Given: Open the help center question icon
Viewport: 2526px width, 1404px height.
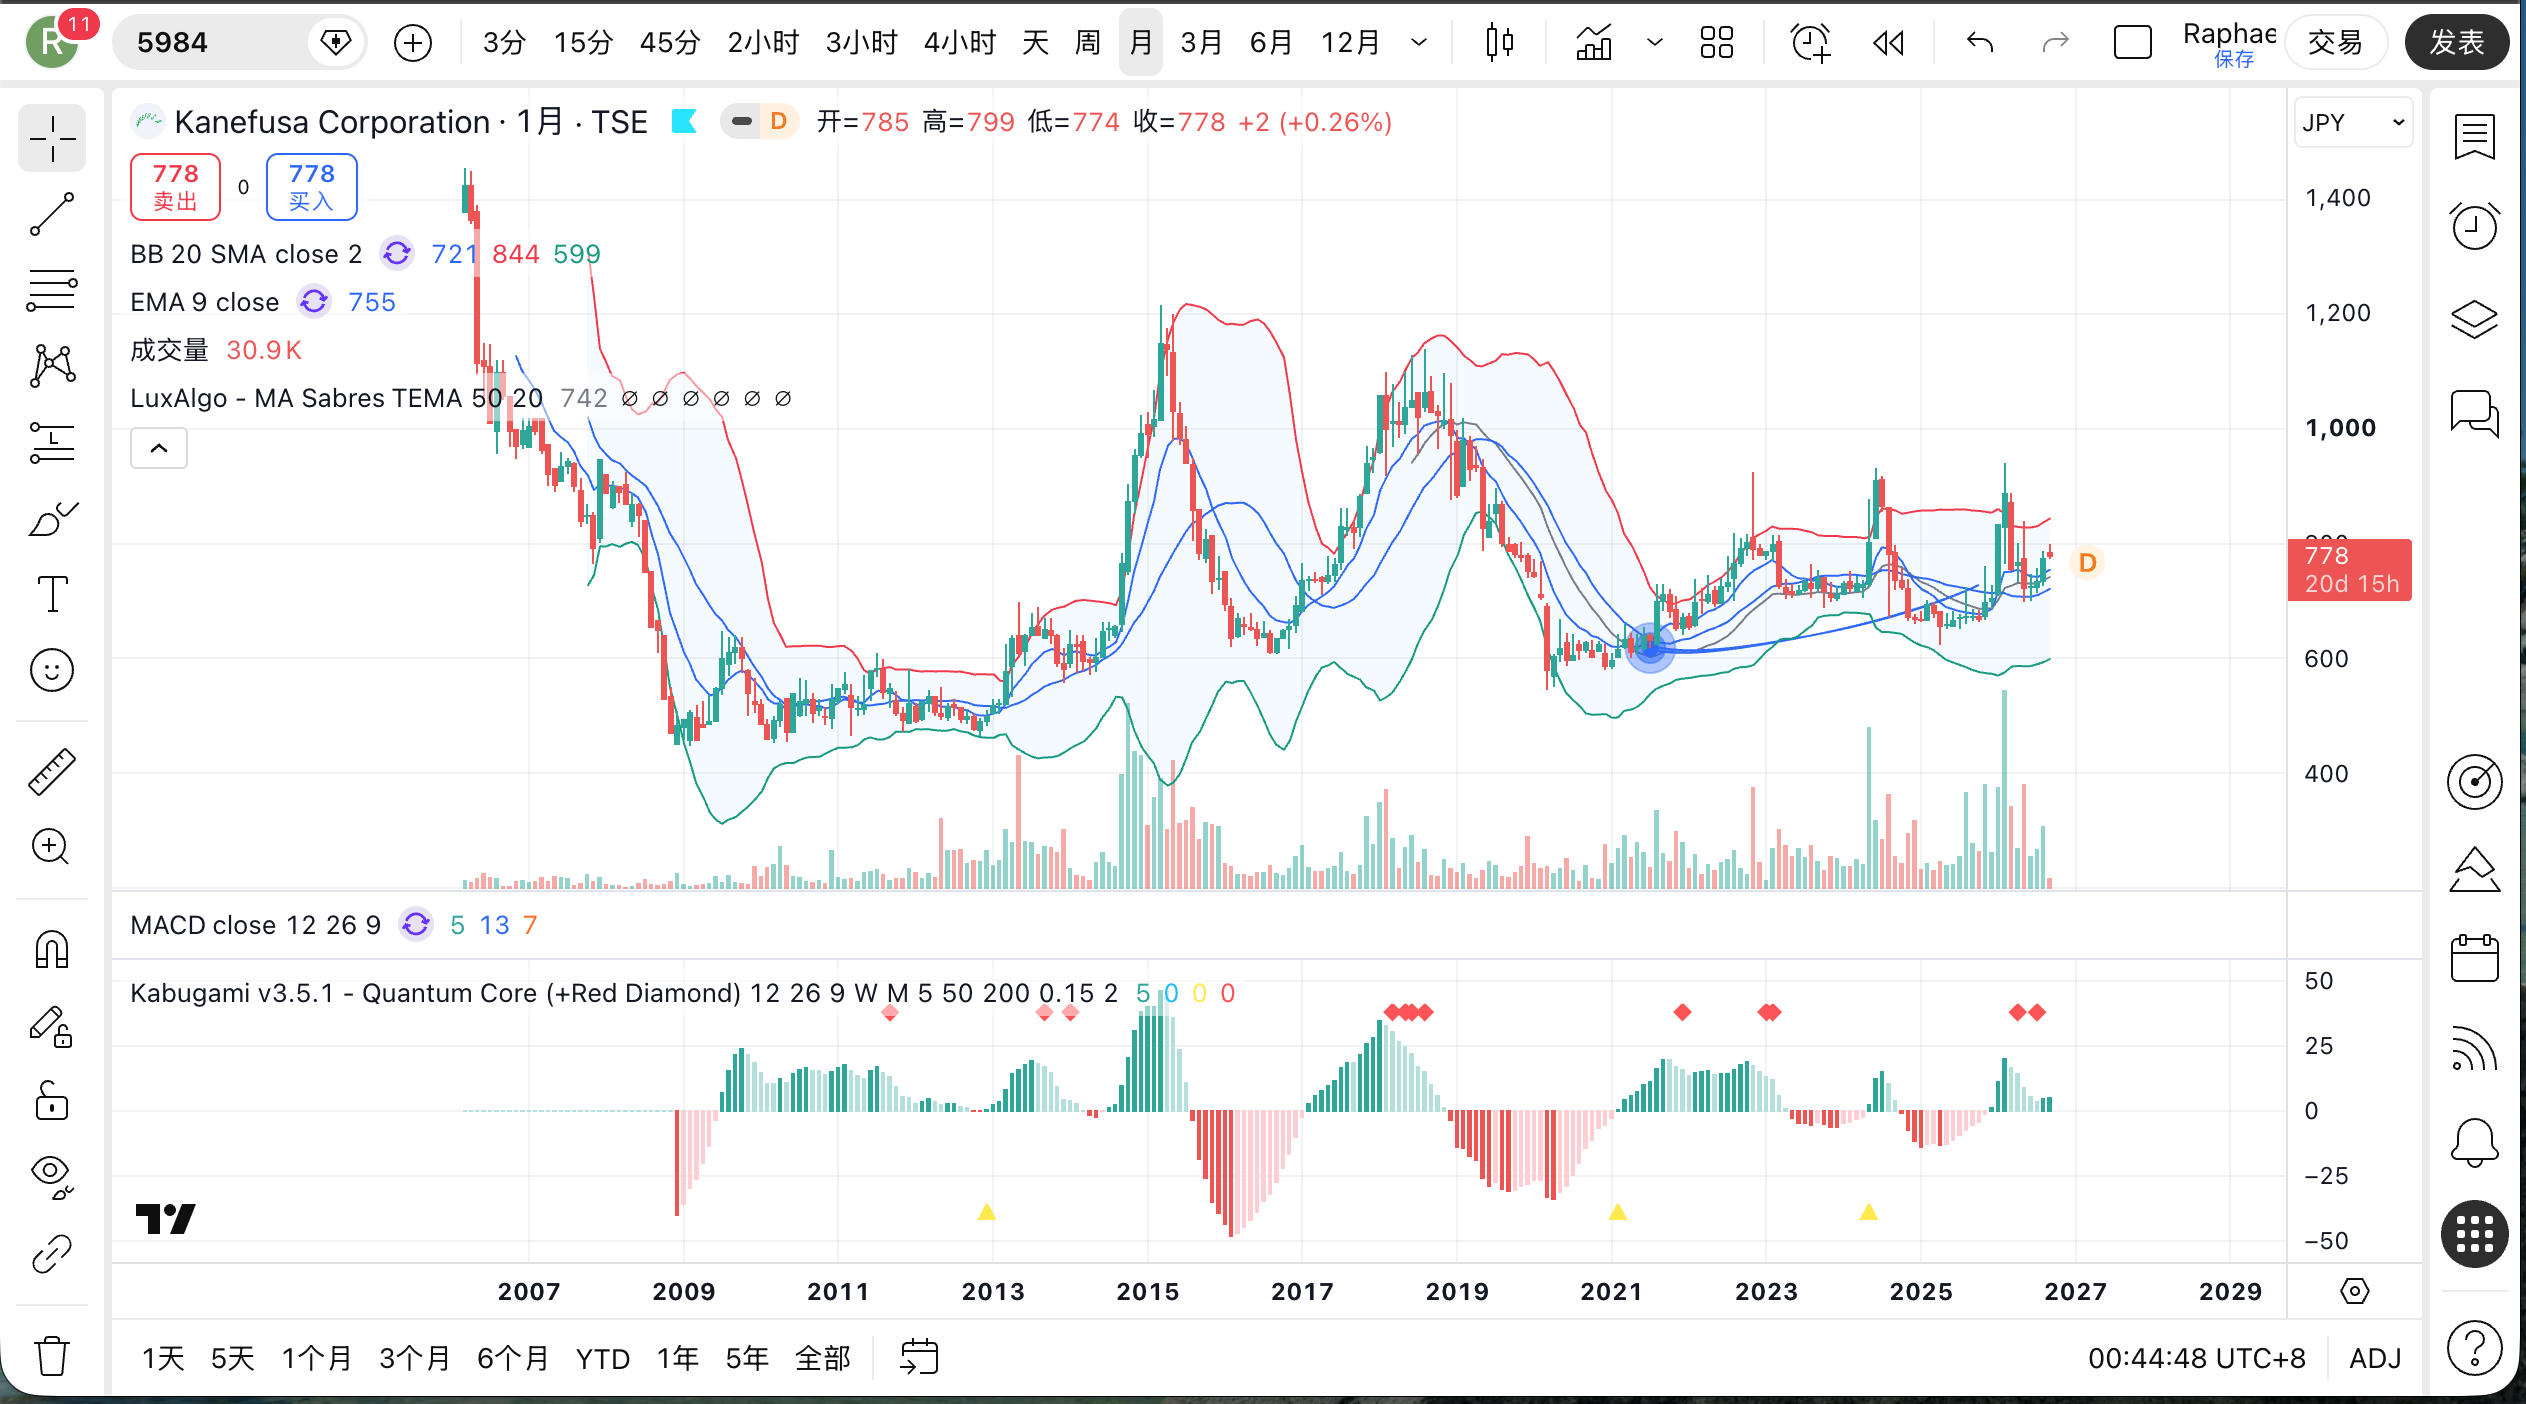Looking at the screenshot, I should coord(2474,1347).
